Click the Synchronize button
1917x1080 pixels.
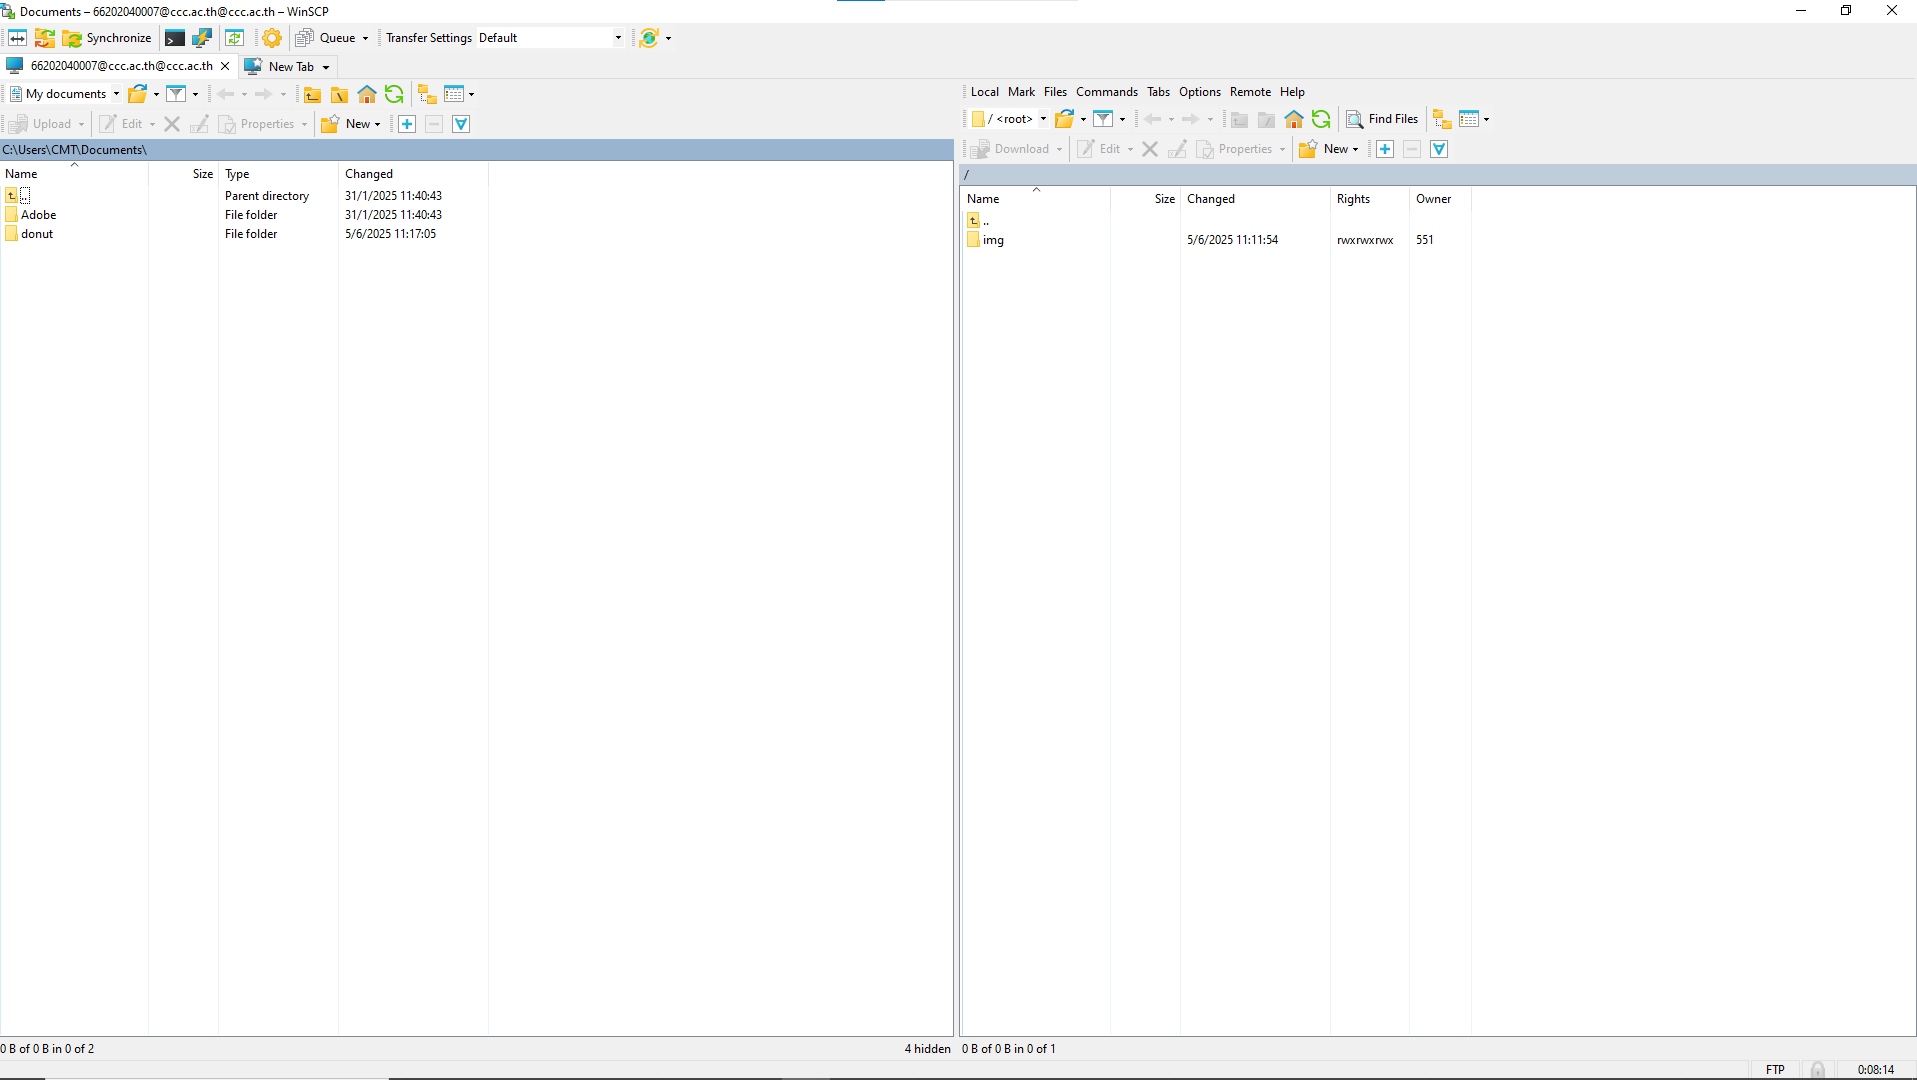pyautogui.click(x=107, y=38)
